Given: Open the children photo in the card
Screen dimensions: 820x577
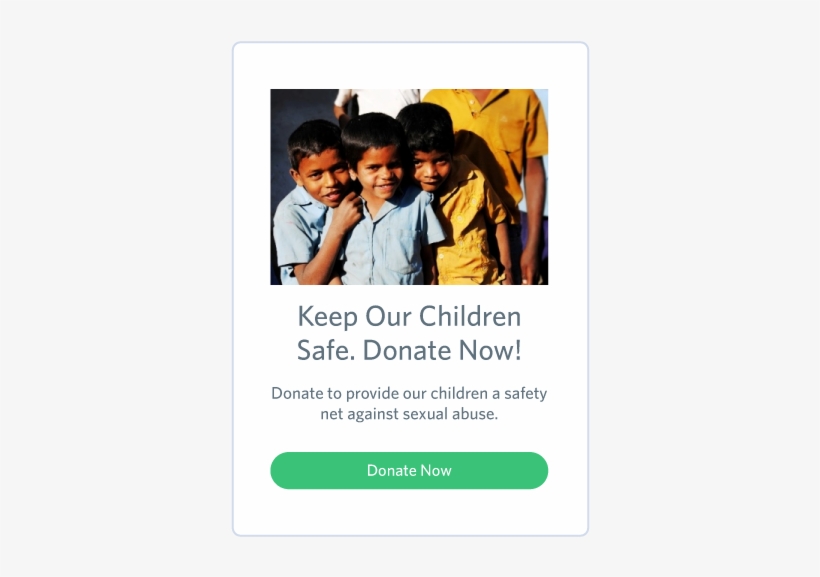Looking at the screenshot, I should [409, 187].
